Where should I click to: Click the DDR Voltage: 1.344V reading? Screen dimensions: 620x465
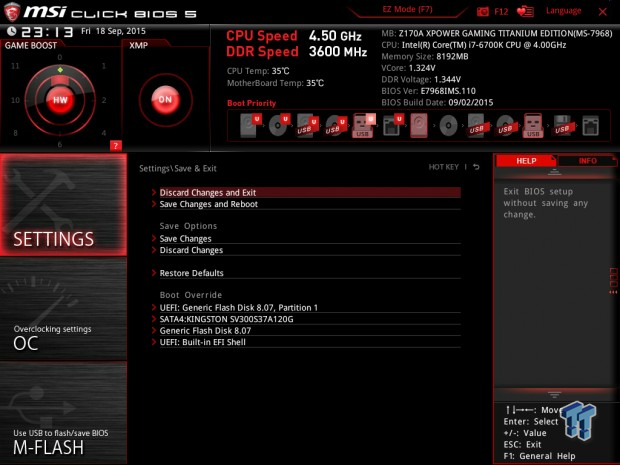click(x=421, y=79)
